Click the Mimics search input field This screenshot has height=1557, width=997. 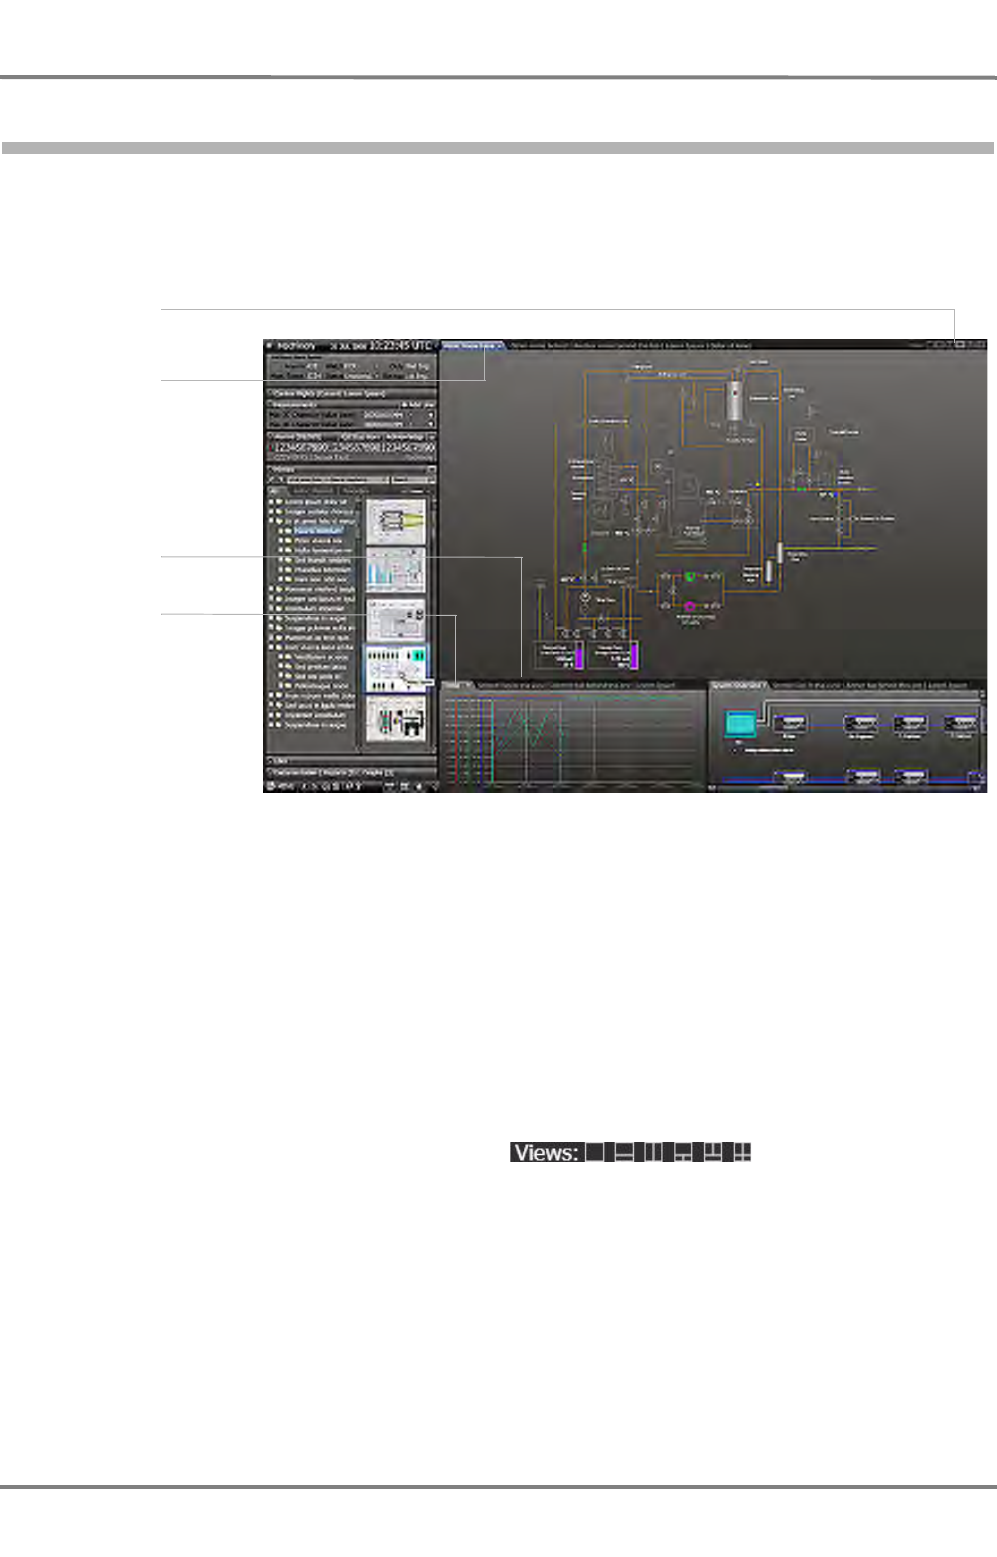pos(338,480)
